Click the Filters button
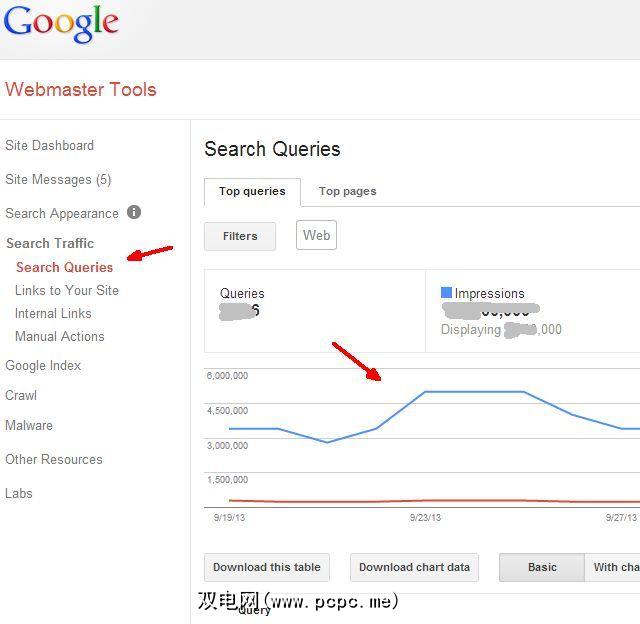The height and width of the screenshot is (624, 640). [x=240, y=236]
